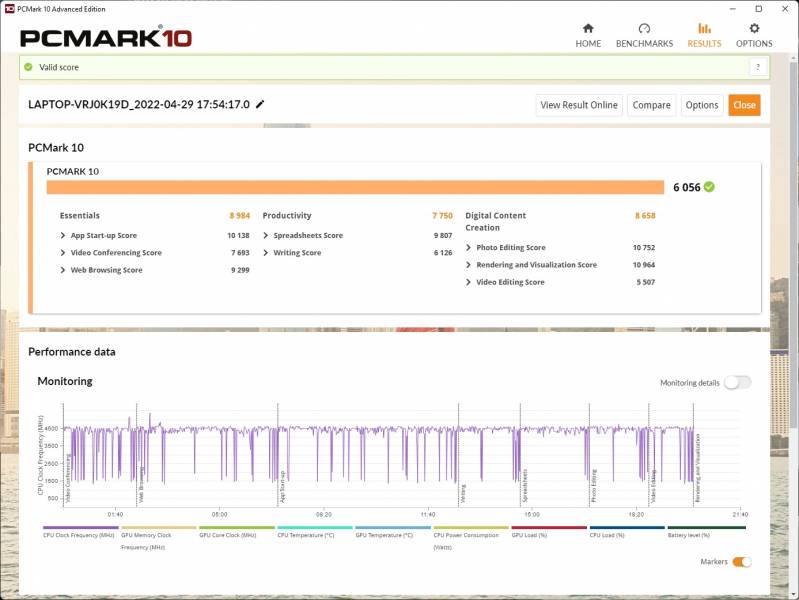Click the Writing chart marker
799x600 pixels.
[463, 493]
